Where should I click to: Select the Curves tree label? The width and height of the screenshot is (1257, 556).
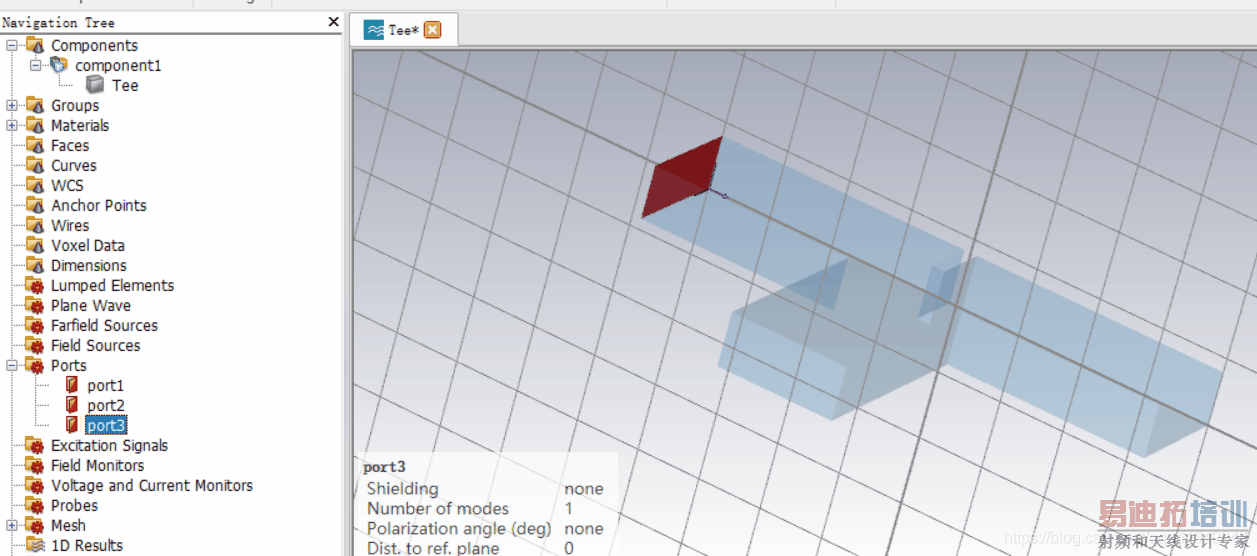pos(74,165)
